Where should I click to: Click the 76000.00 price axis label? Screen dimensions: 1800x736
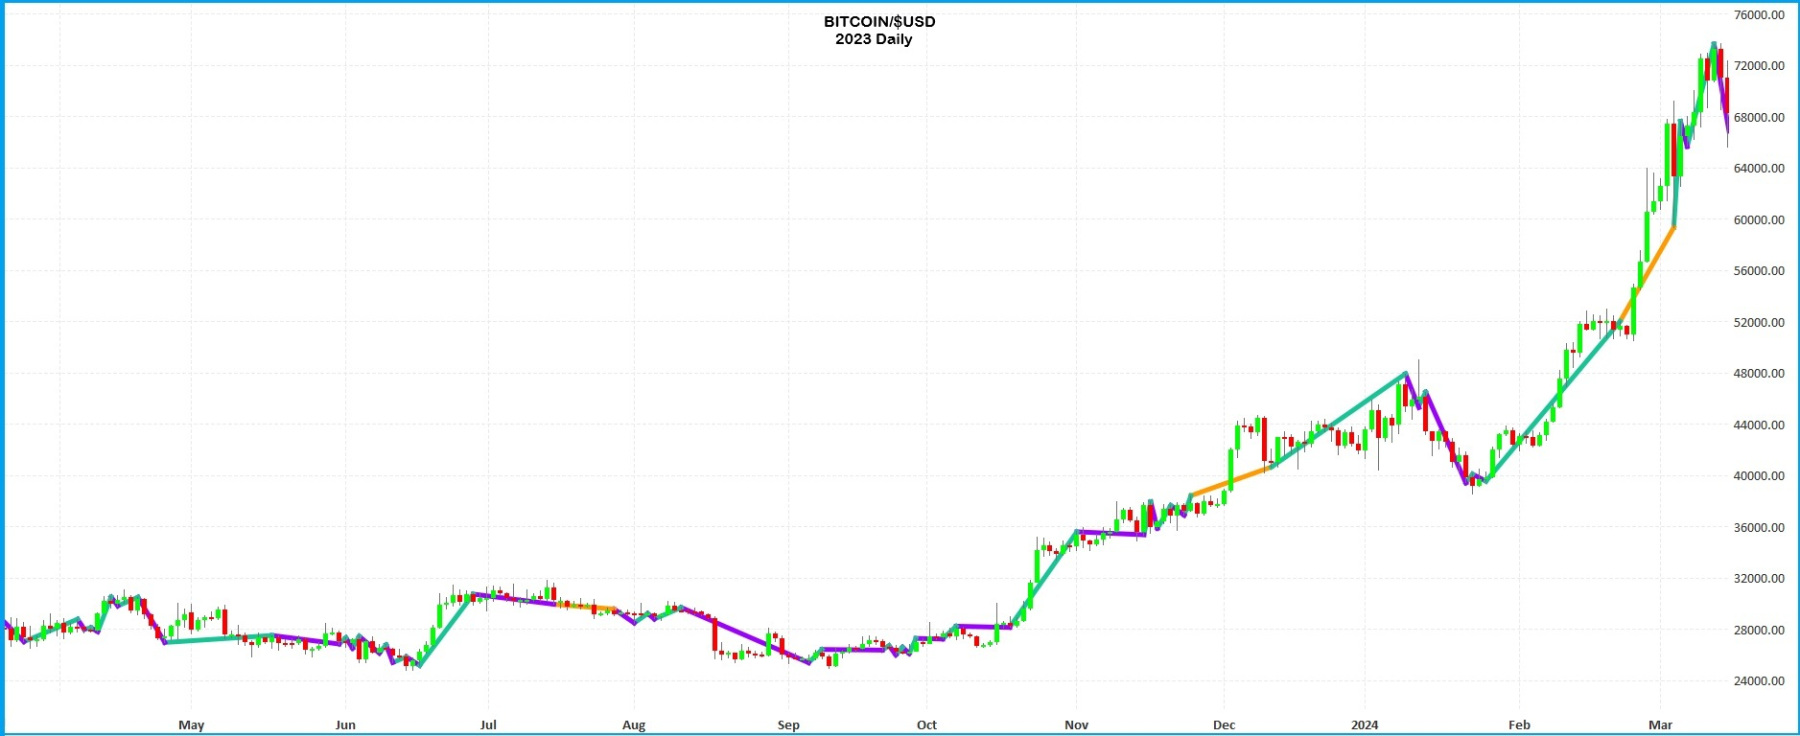pos(1759,15)
